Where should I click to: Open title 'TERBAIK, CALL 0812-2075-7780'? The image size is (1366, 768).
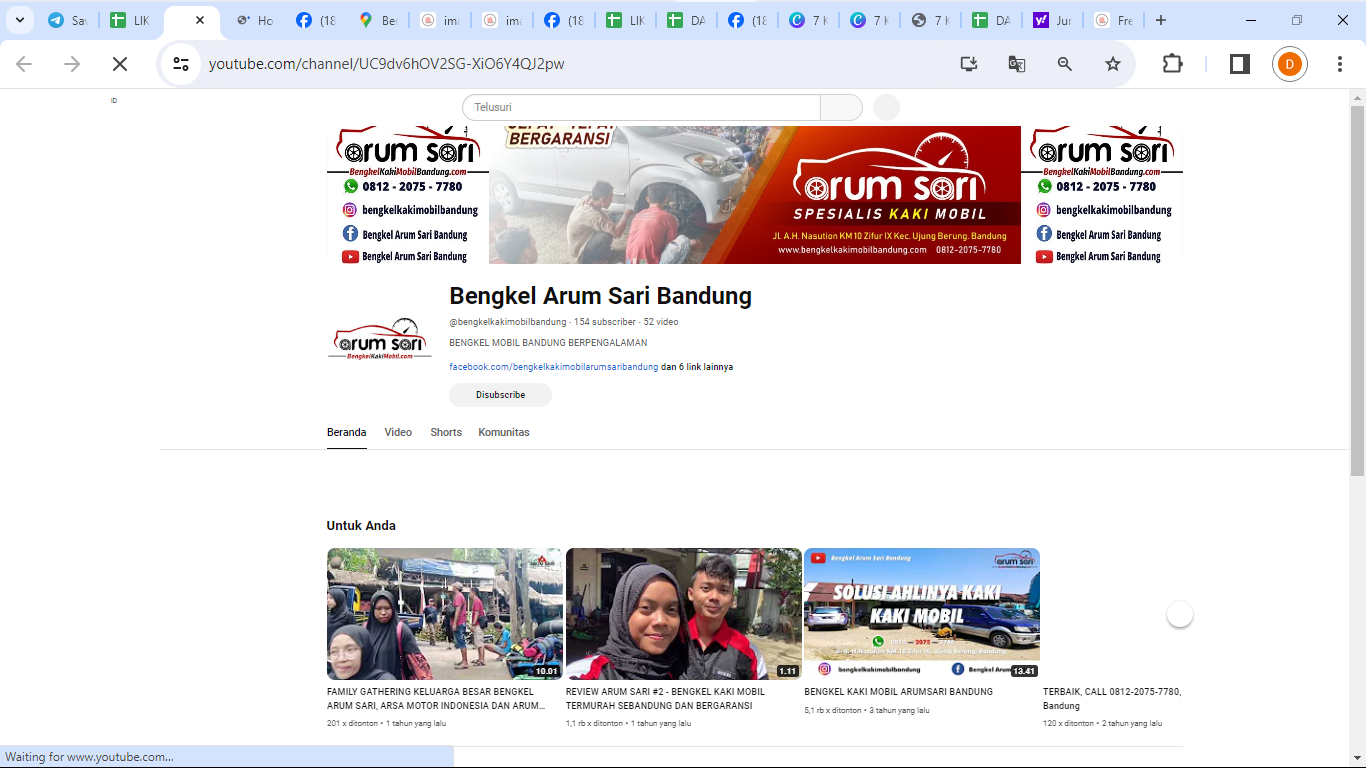coord(1112,698)
